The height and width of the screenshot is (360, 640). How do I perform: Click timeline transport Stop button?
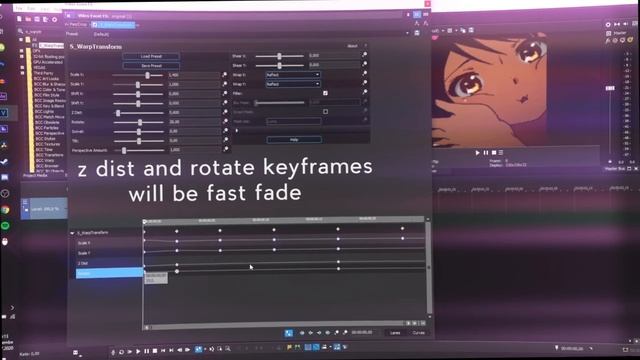(x=155, y=351)
